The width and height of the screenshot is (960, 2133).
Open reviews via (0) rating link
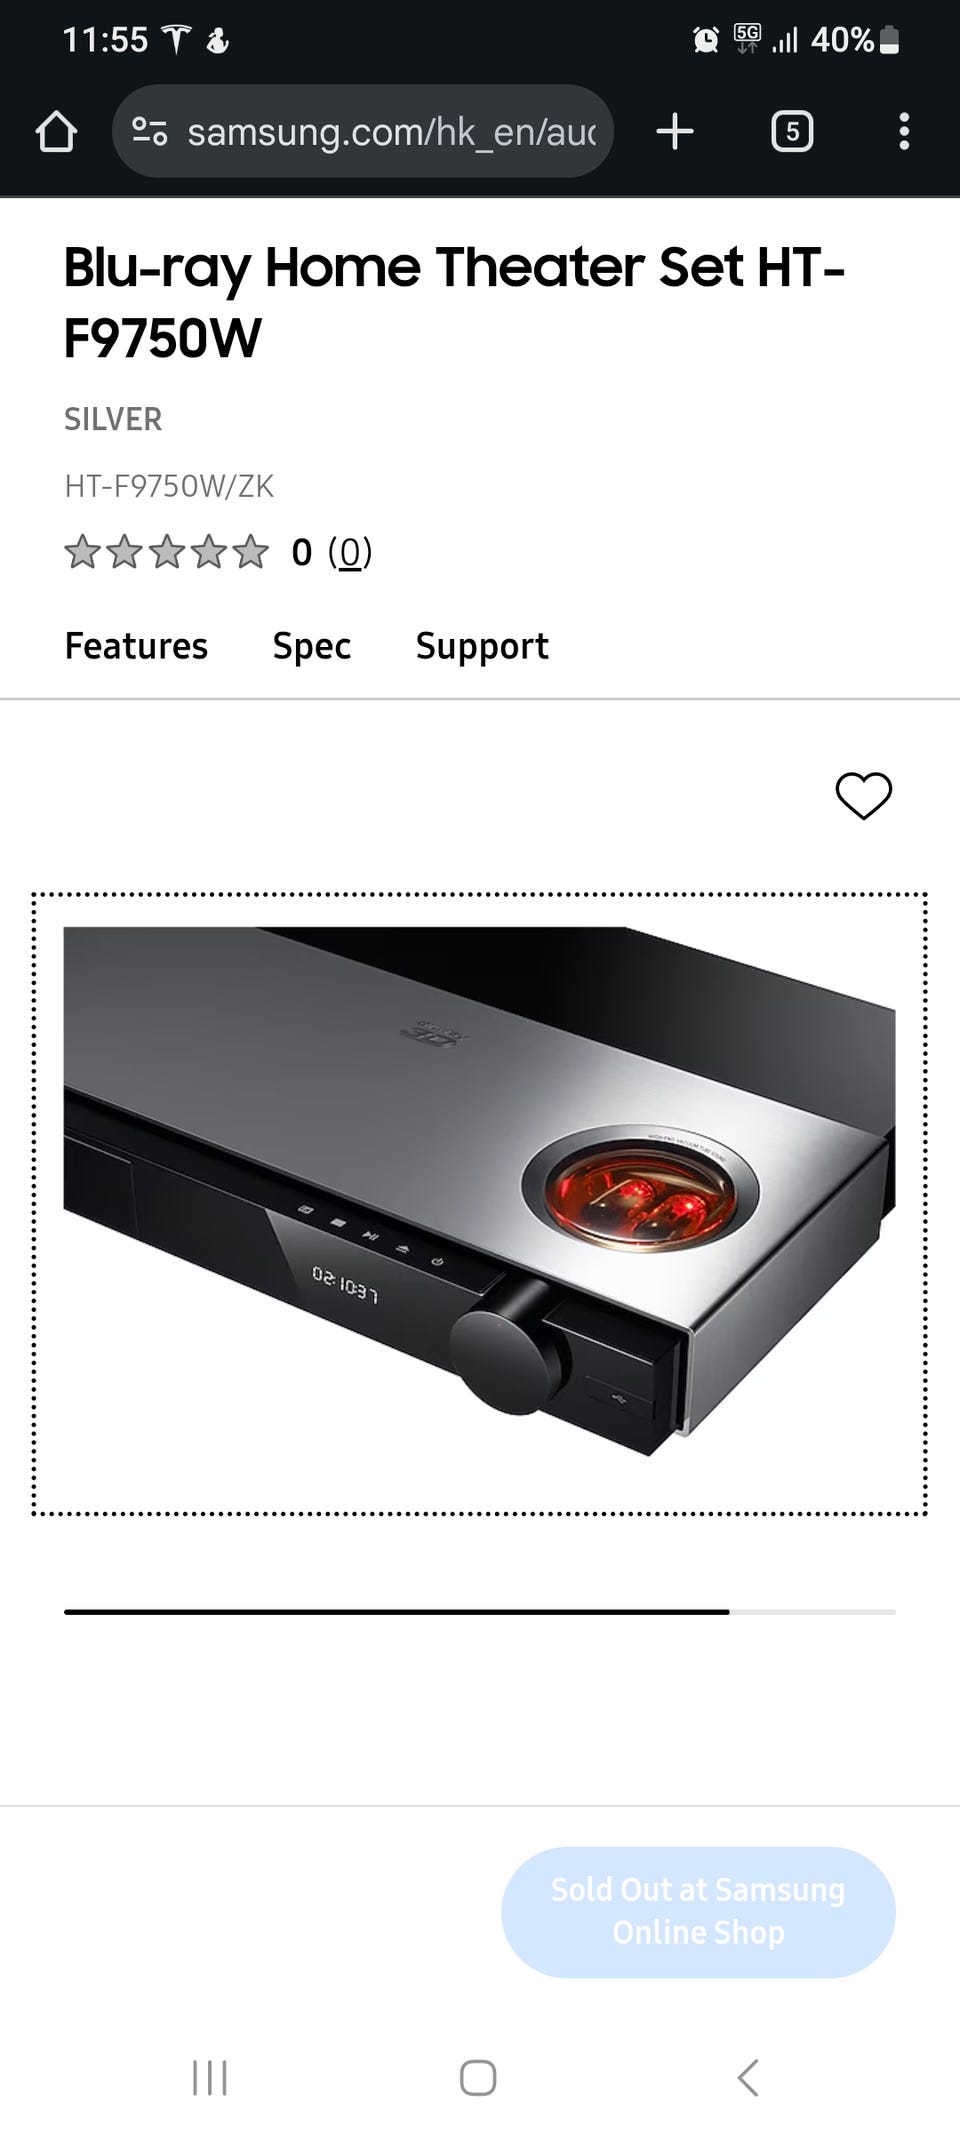pos(350,552)
